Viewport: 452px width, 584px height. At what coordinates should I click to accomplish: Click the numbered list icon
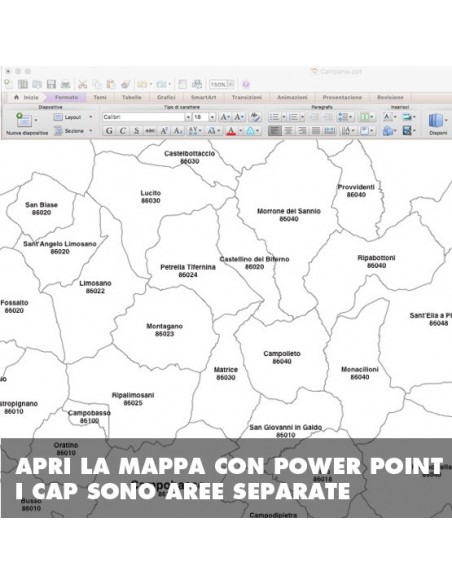(294, 117)
